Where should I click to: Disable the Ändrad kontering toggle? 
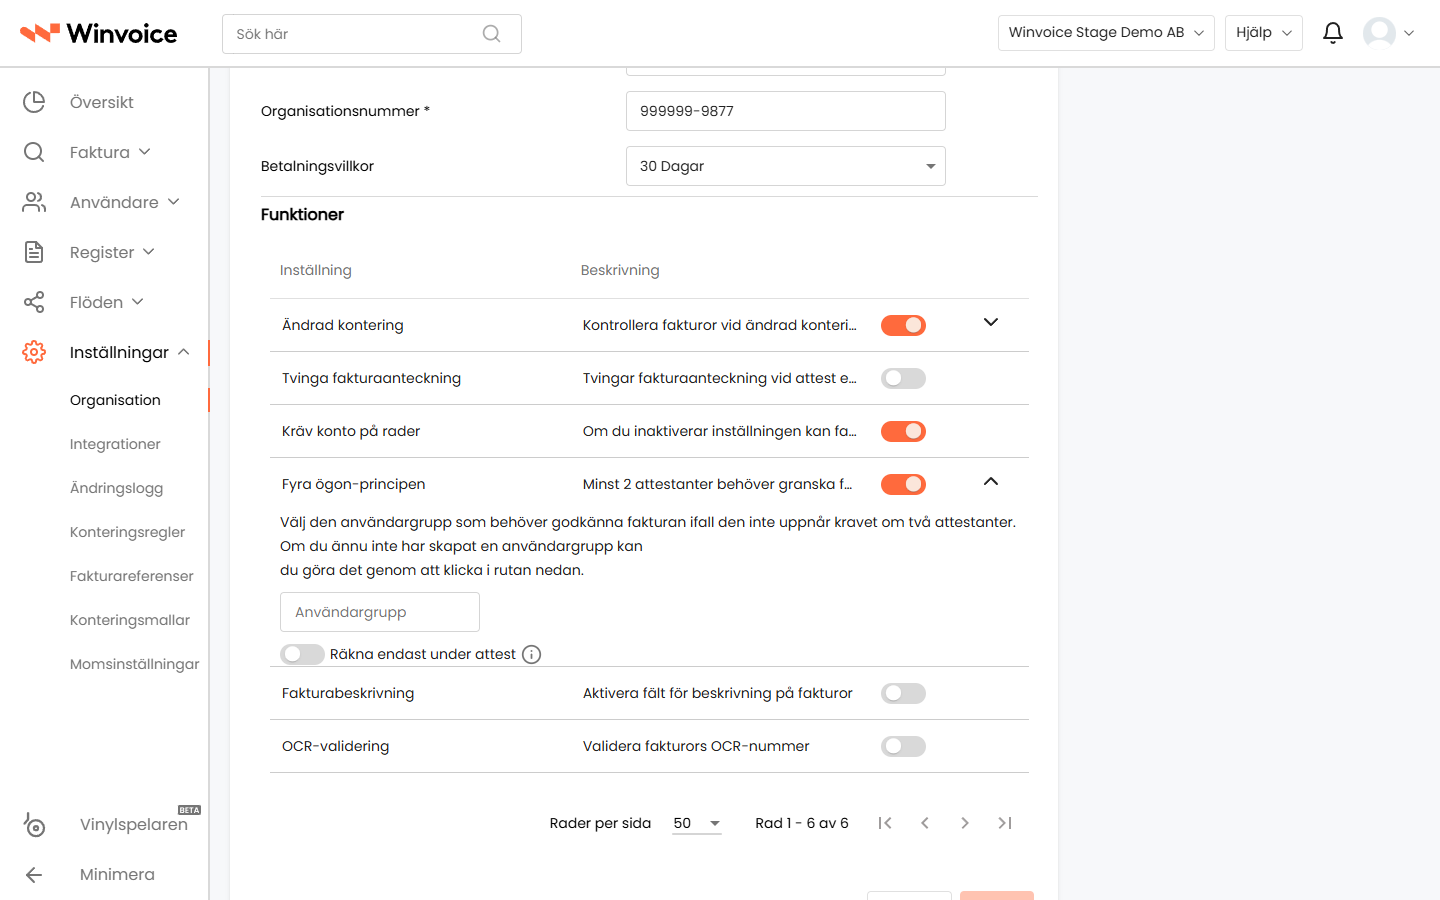(903, 325)
